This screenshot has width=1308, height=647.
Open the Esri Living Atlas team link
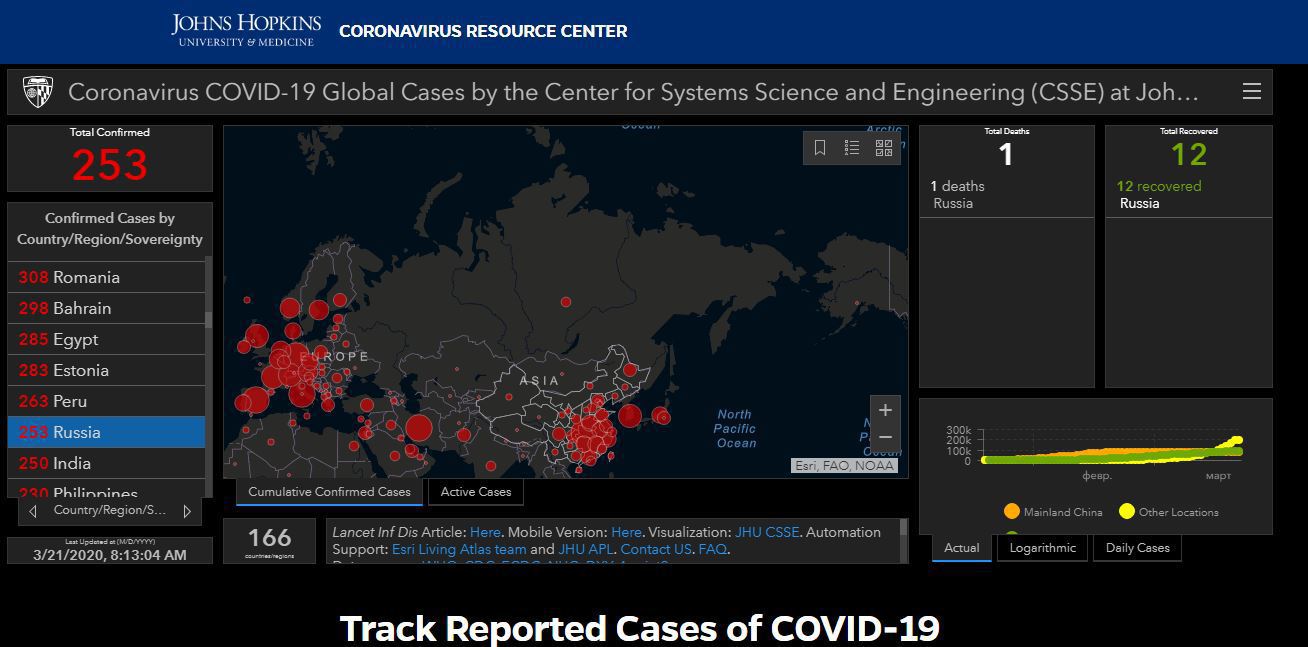458,549
